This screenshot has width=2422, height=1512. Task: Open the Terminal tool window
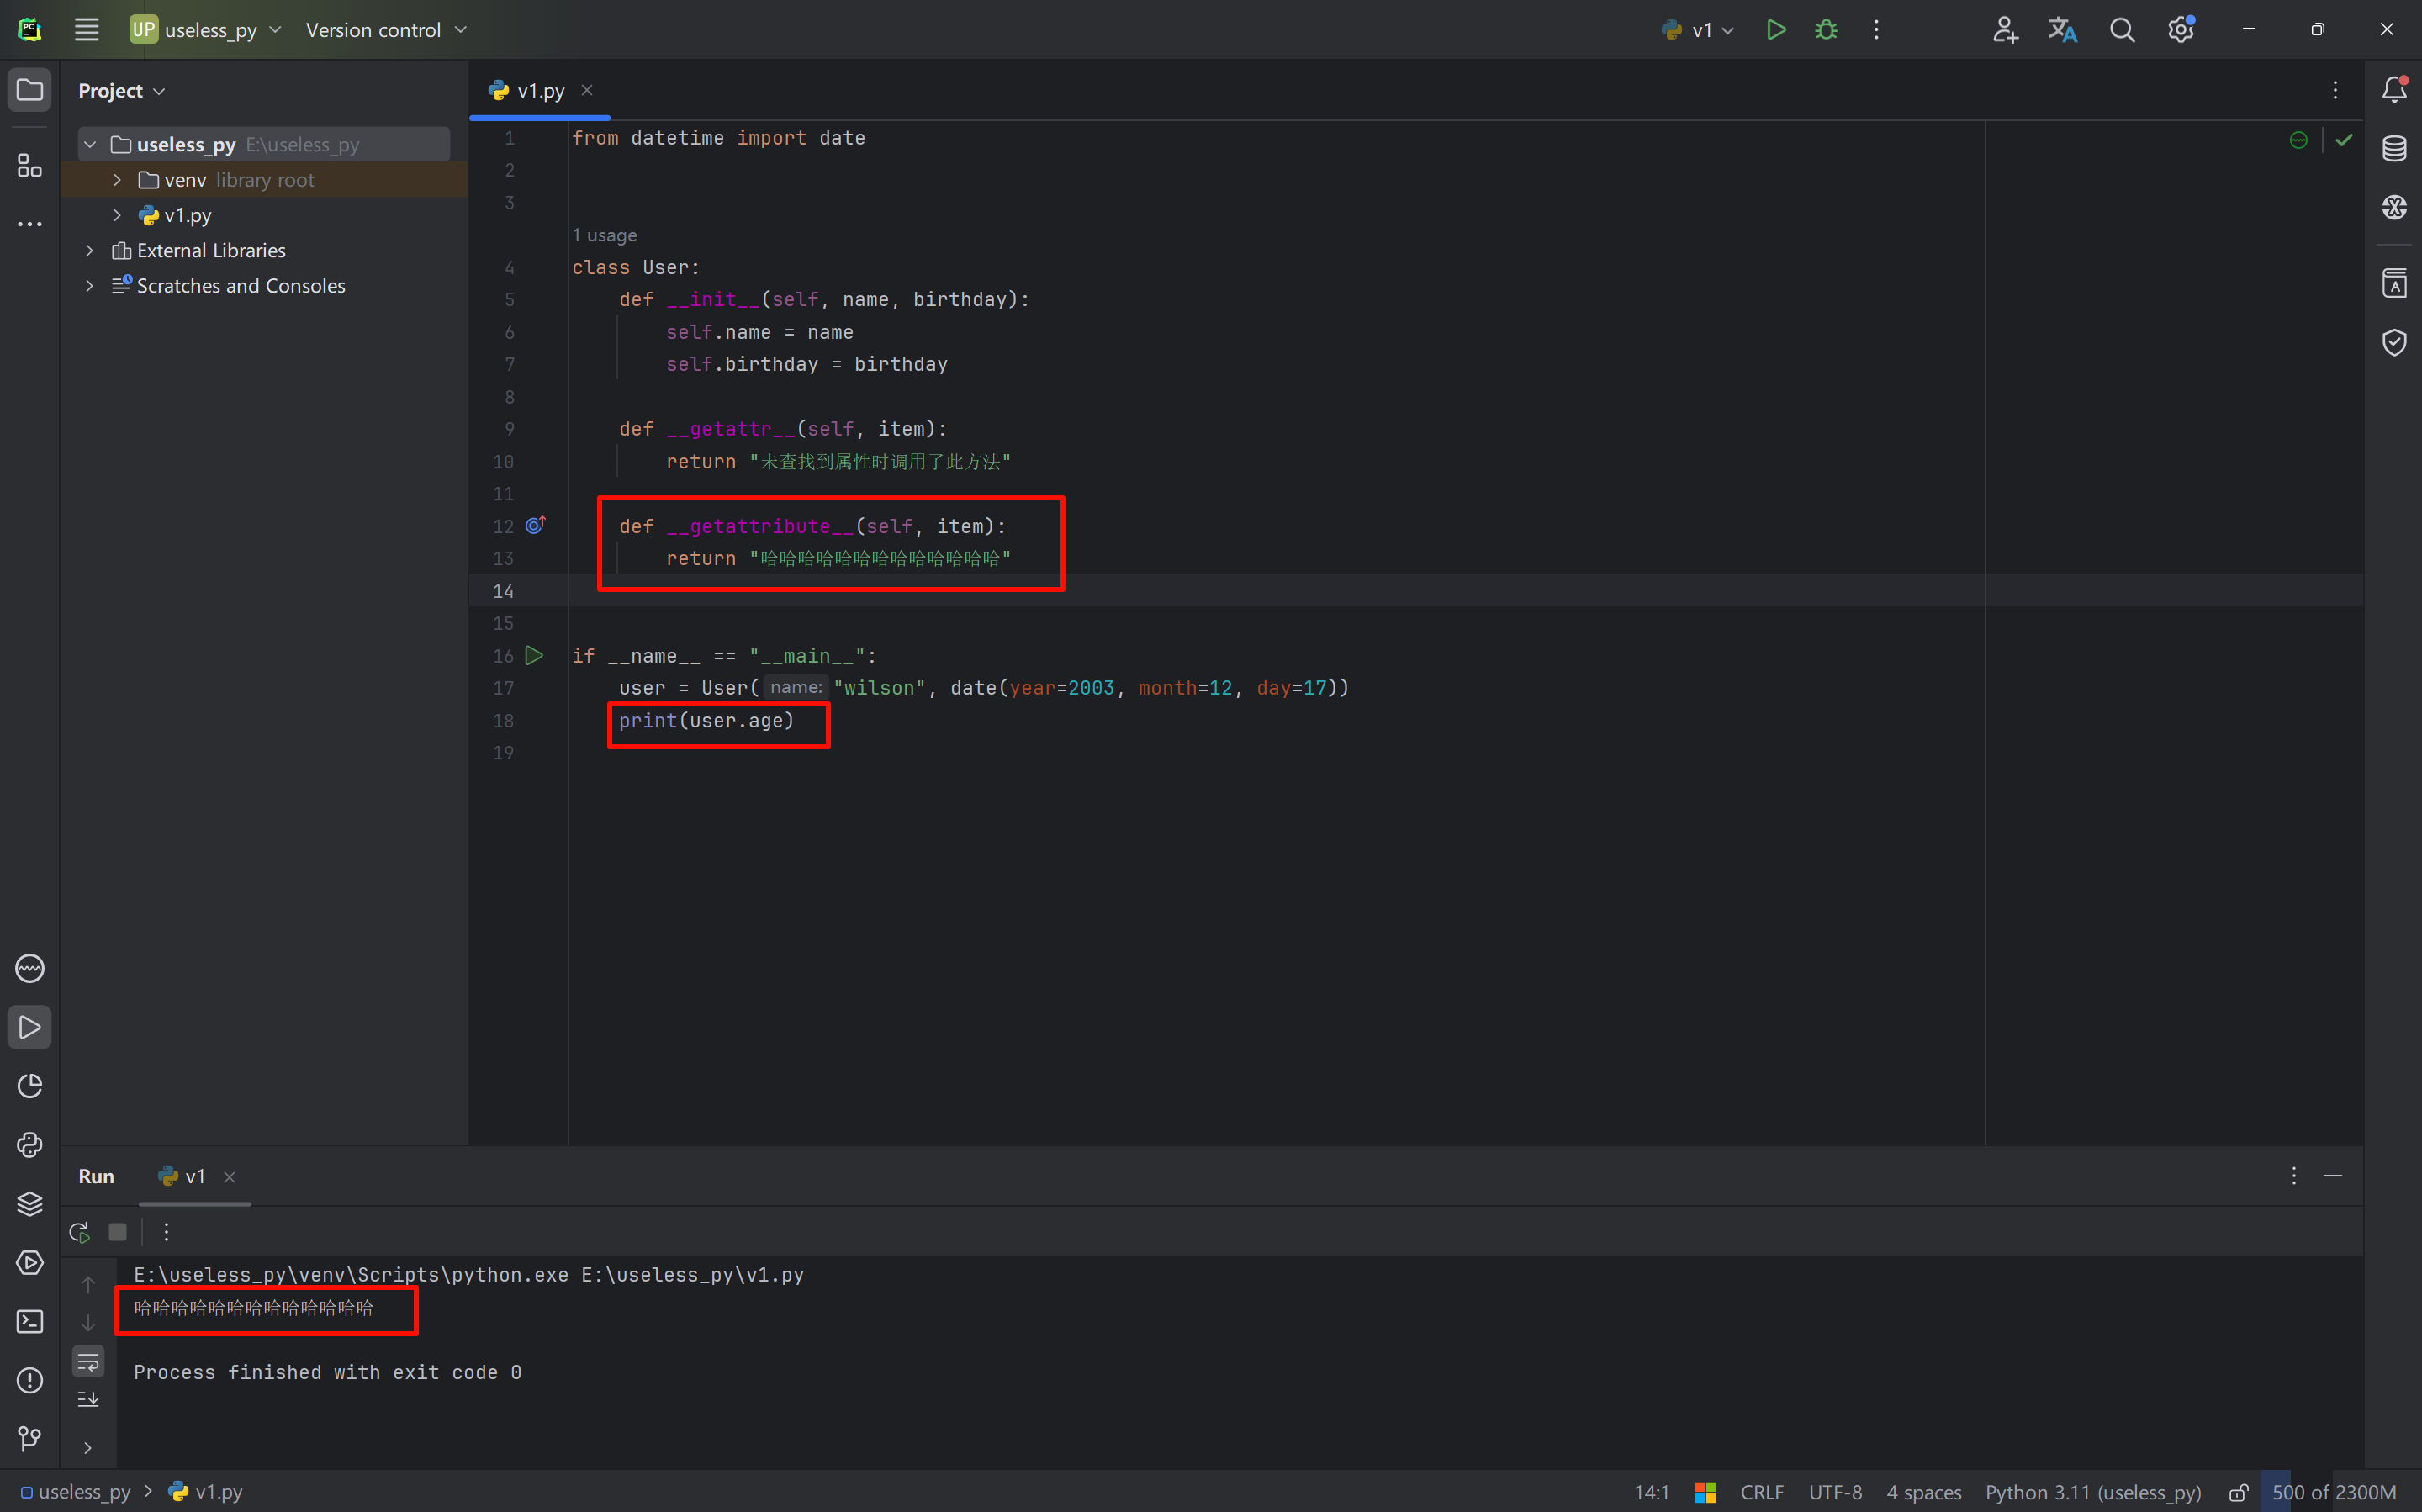tap(29, 1321)
